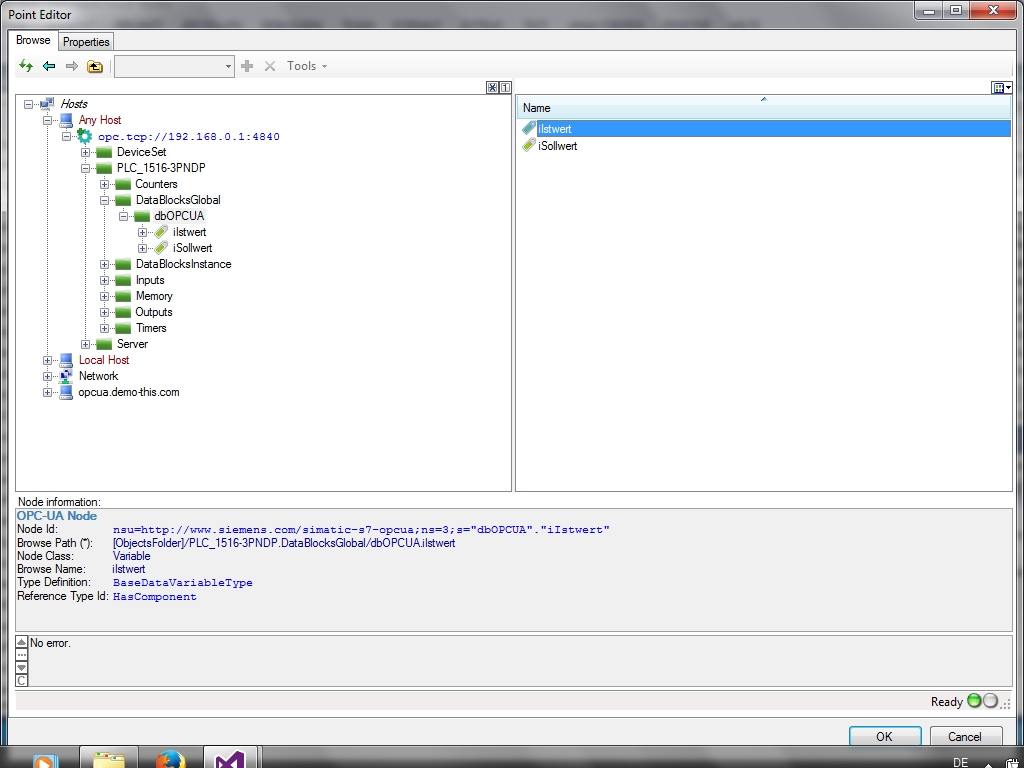
Task: Open Visual Studio from the taskbar
Action: point(230,760)
